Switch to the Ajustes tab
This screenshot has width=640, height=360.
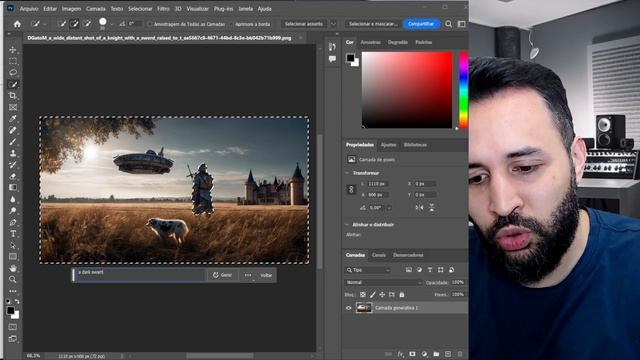pos(388,145)
